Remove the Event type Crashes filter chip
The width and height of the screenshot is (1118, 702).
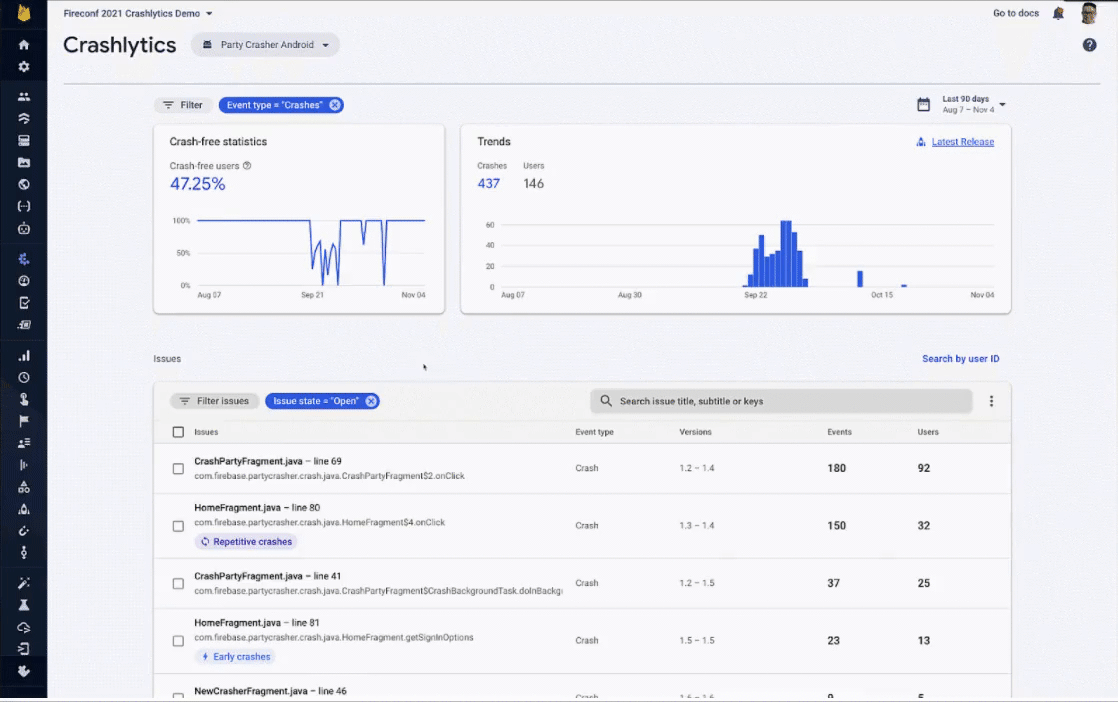tap(334, 105)
